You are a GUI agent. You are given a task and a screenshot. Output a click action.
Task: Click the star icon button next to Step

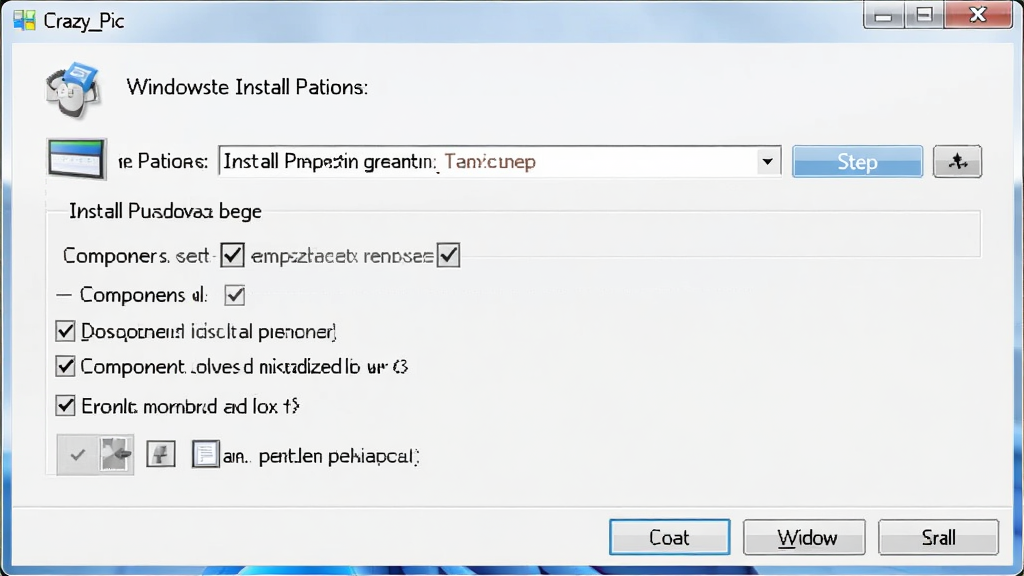coord(957,161)
